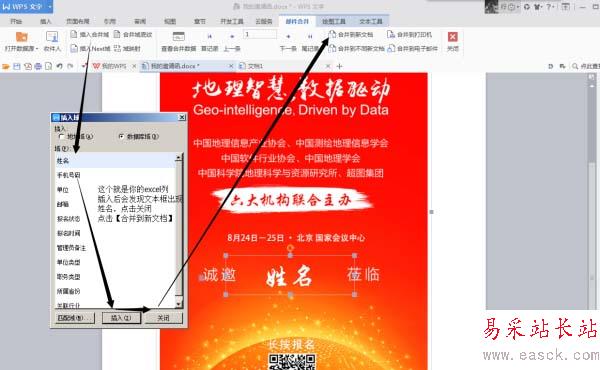Switch to 绘图工具 (Drawing Tools) ribbon tab
The height and width of the screenshot is (370, 600).
(334, 21)
